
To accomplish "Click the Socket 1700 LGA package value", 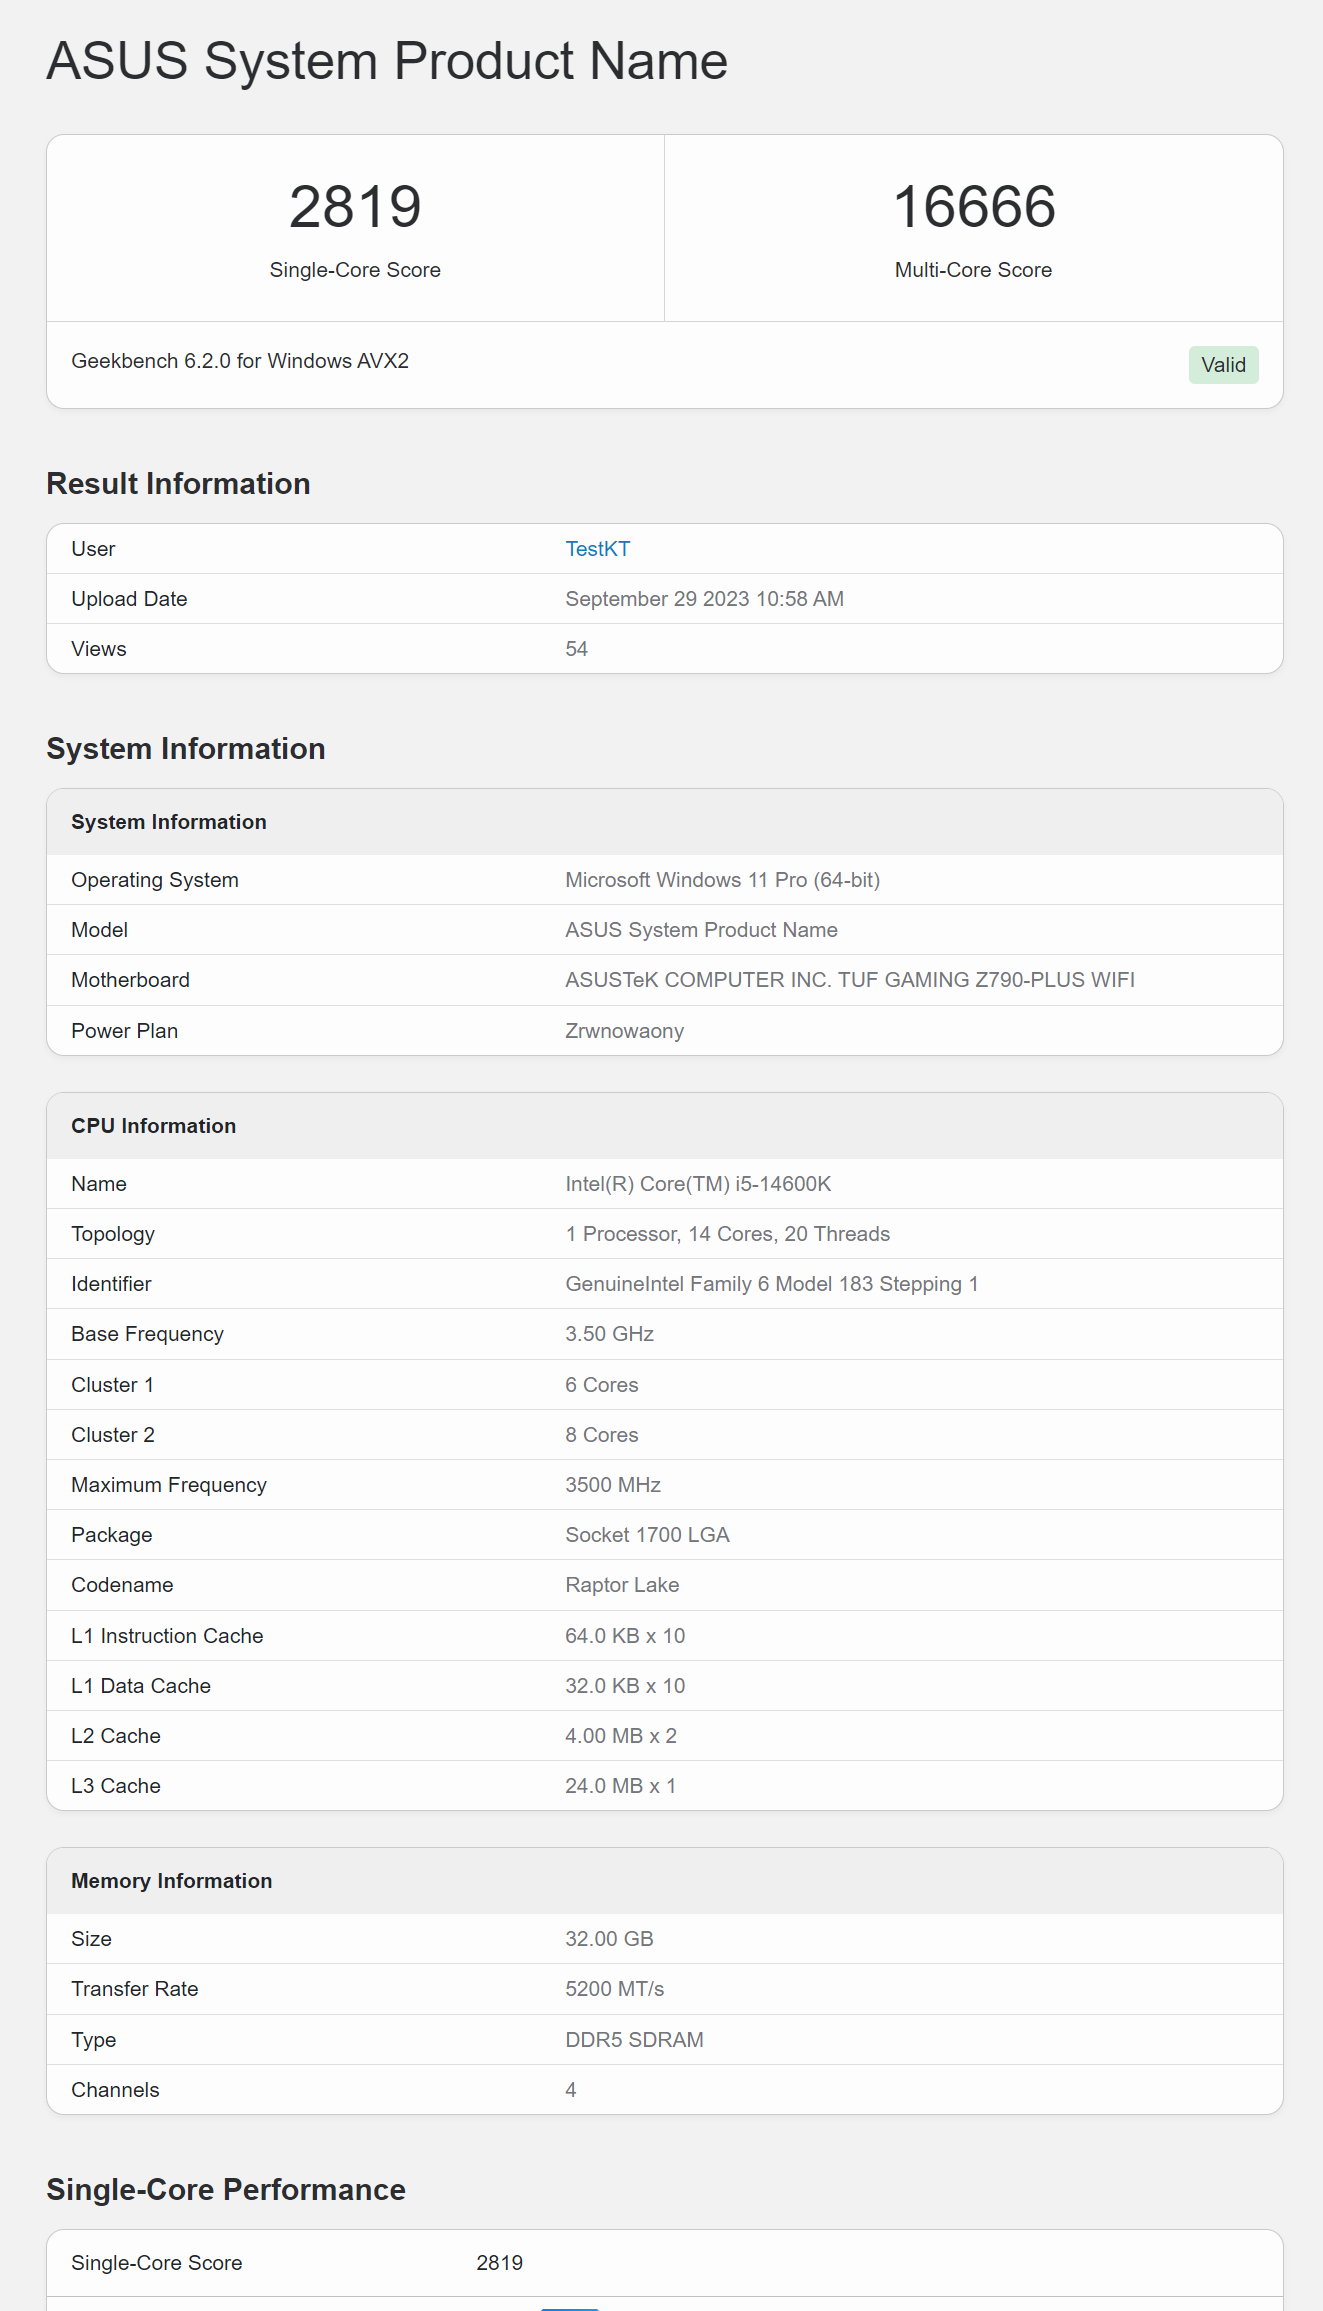I will (647, 1535).
